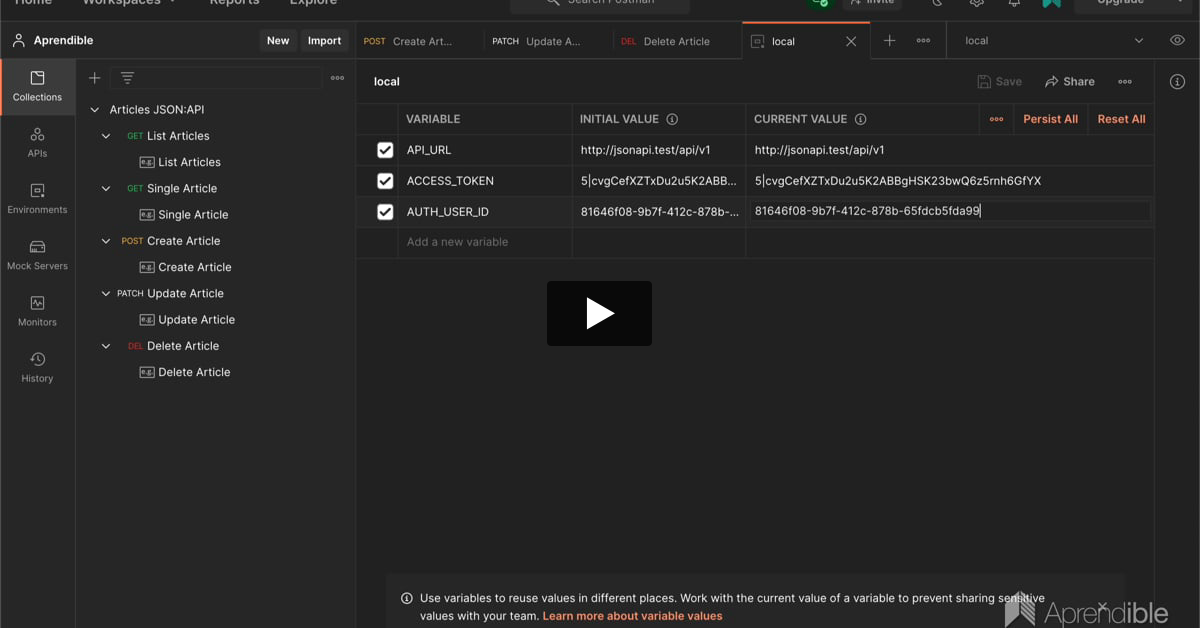This screenshot has height=628, width=1200.
Task: Open the Collections sidebar panel
Action: pos(37,86)
